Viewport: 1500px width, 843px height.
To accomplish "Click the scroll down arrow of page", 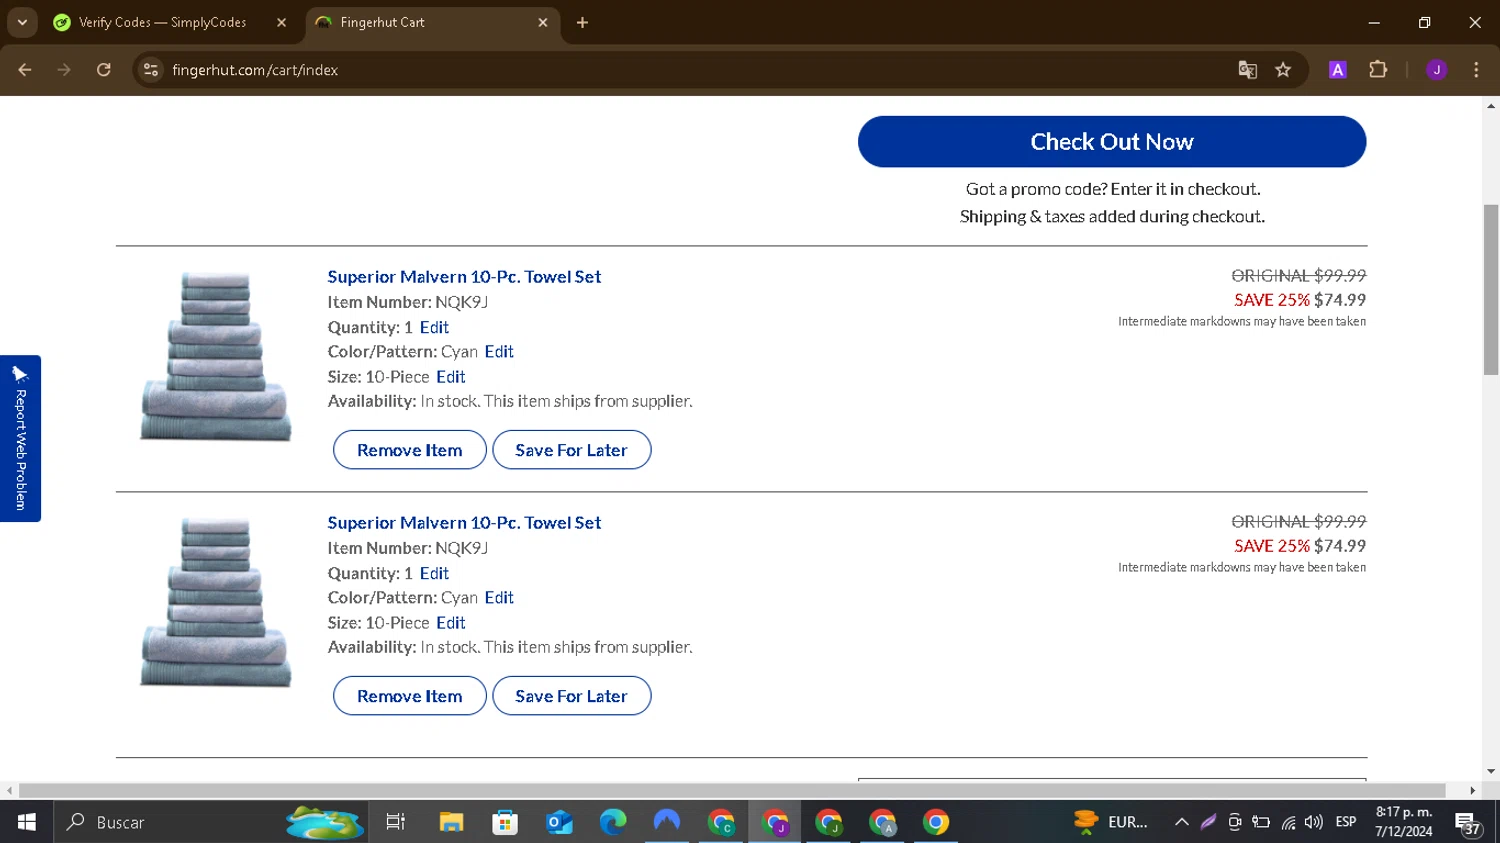I will pyautogui.click(x=1491, y=771).
